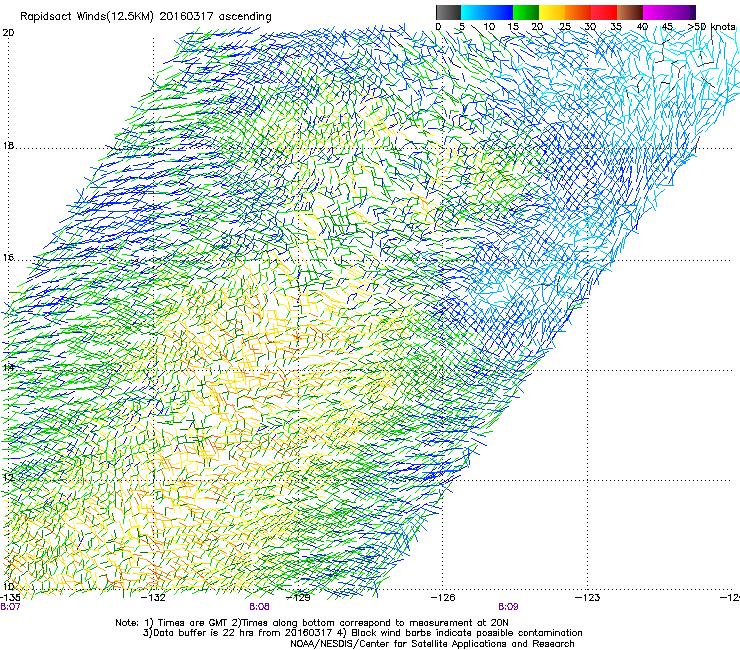The image size is (740, 650).
Task: Click the purple '8:09' time marker
Action: click(508, 607)
